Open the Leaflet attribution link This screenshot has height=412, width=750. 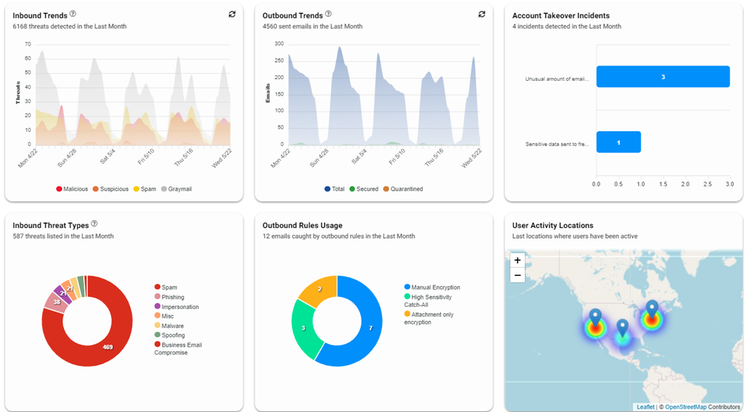coord(645,407)
